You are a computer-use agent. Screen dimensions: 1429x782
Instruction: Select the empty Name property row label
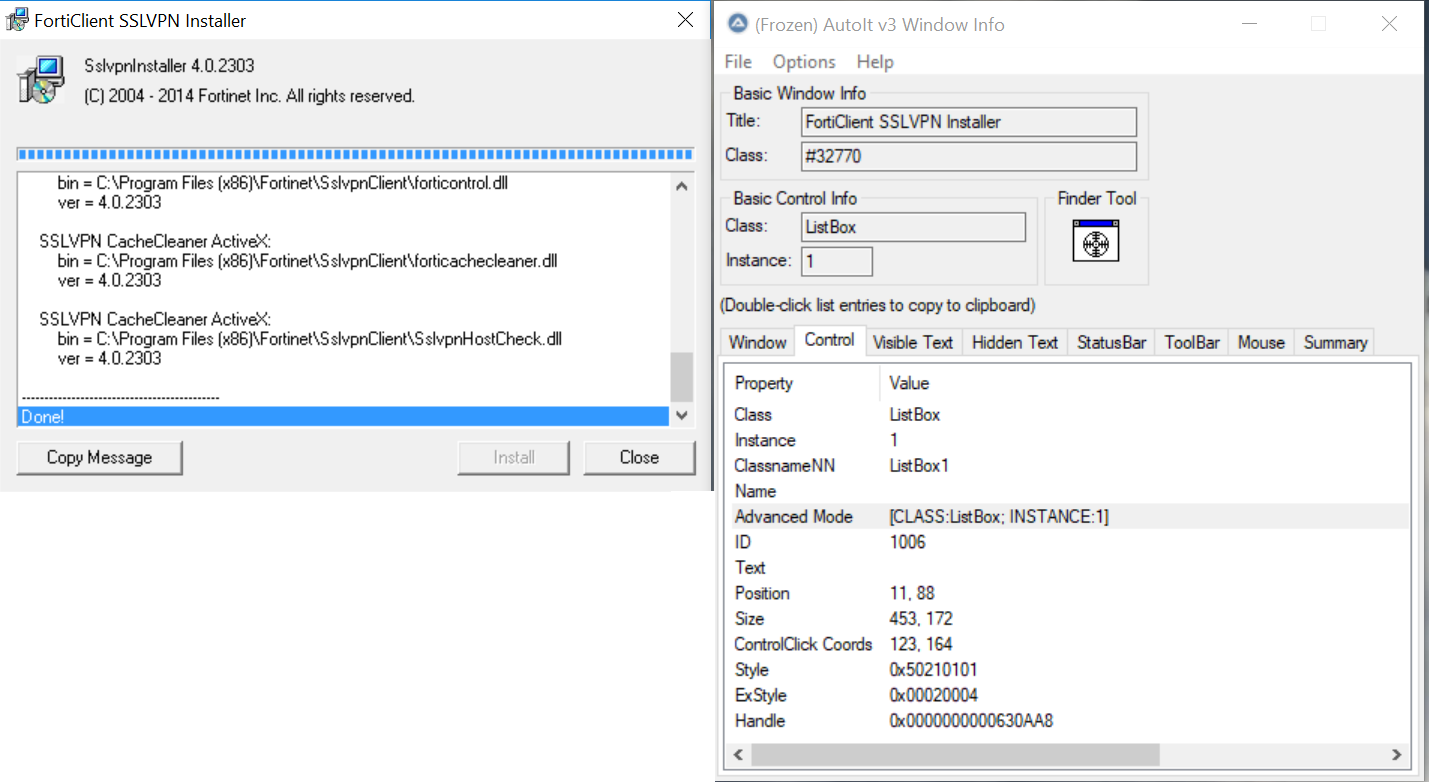[755, 491]
